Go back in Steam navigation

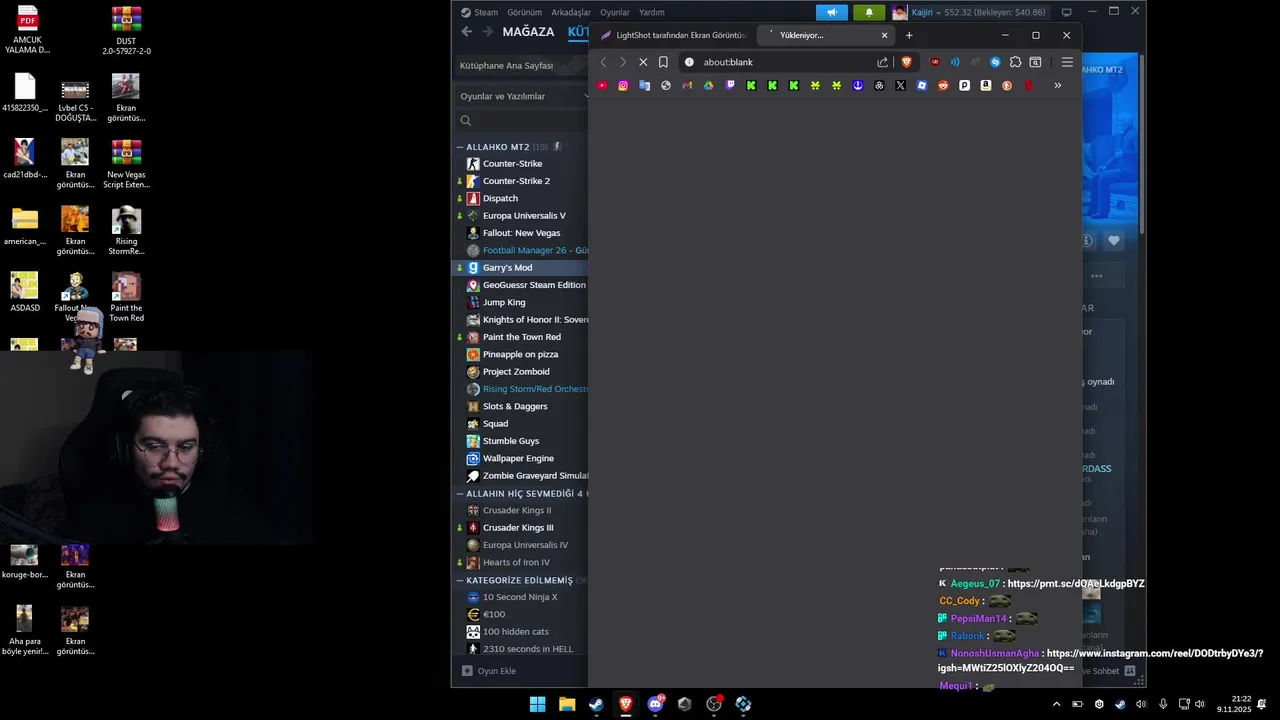pyautogui.click(x=466, y=32)
